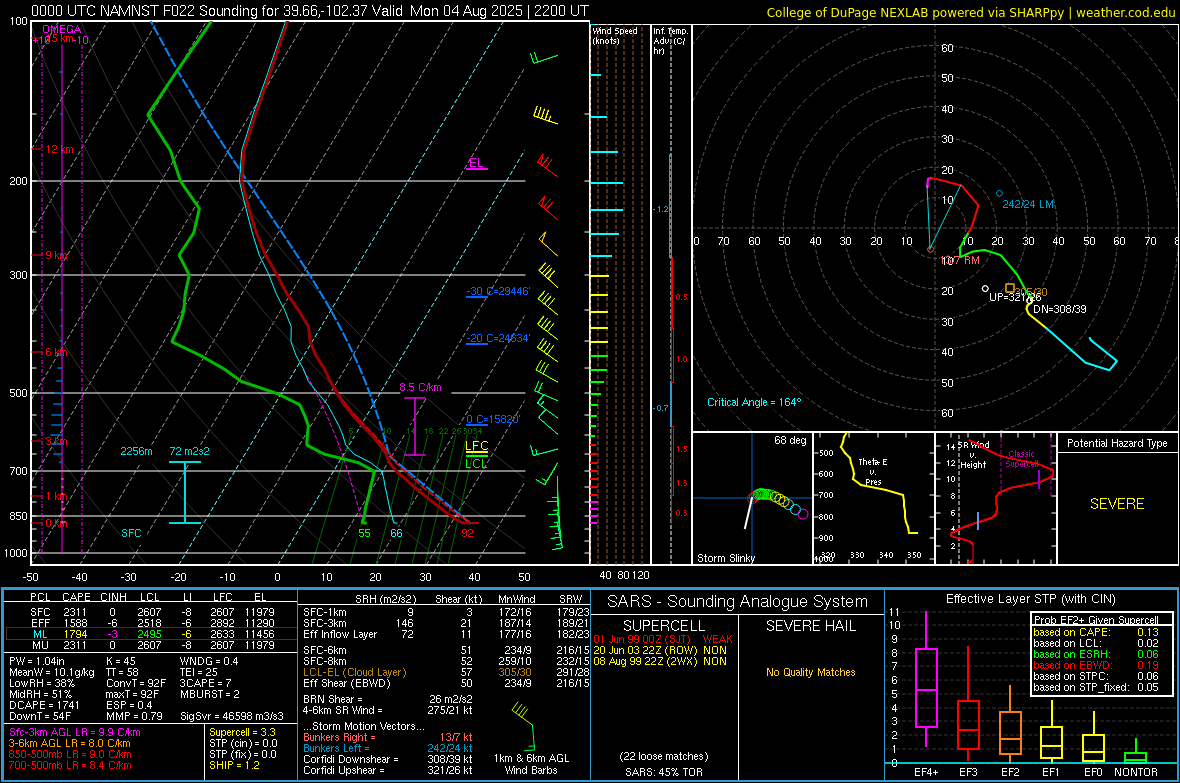
Task: Click the College of DuPage NEXLAB credit text
Action: tap(971, 12)
